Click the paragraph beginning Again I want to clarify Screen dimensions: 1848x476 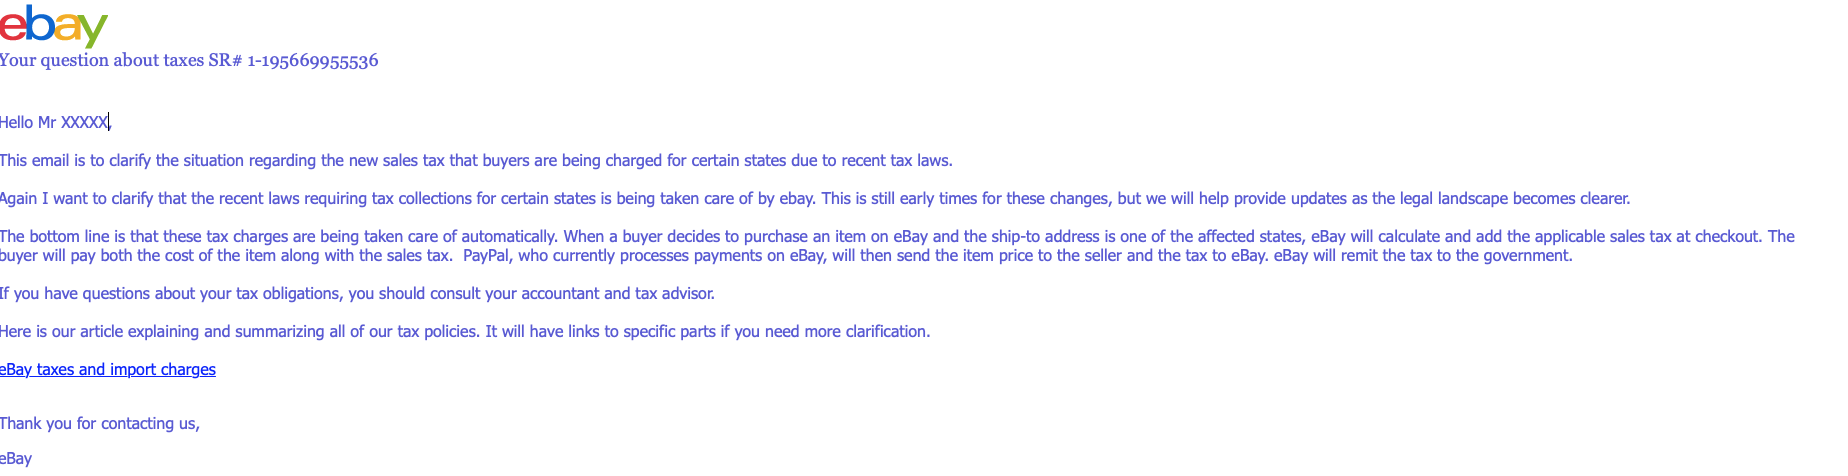pyautogui.click(x=815, y=199)
